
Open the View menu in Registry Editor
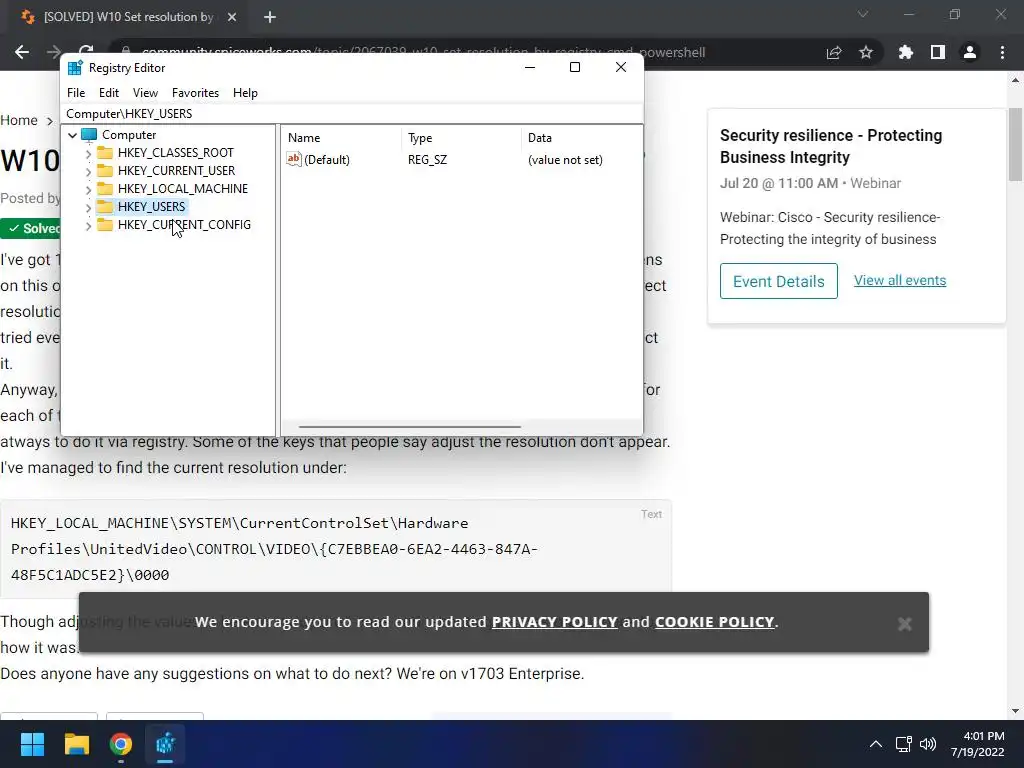pyautogui.click(x=145, y=93)
